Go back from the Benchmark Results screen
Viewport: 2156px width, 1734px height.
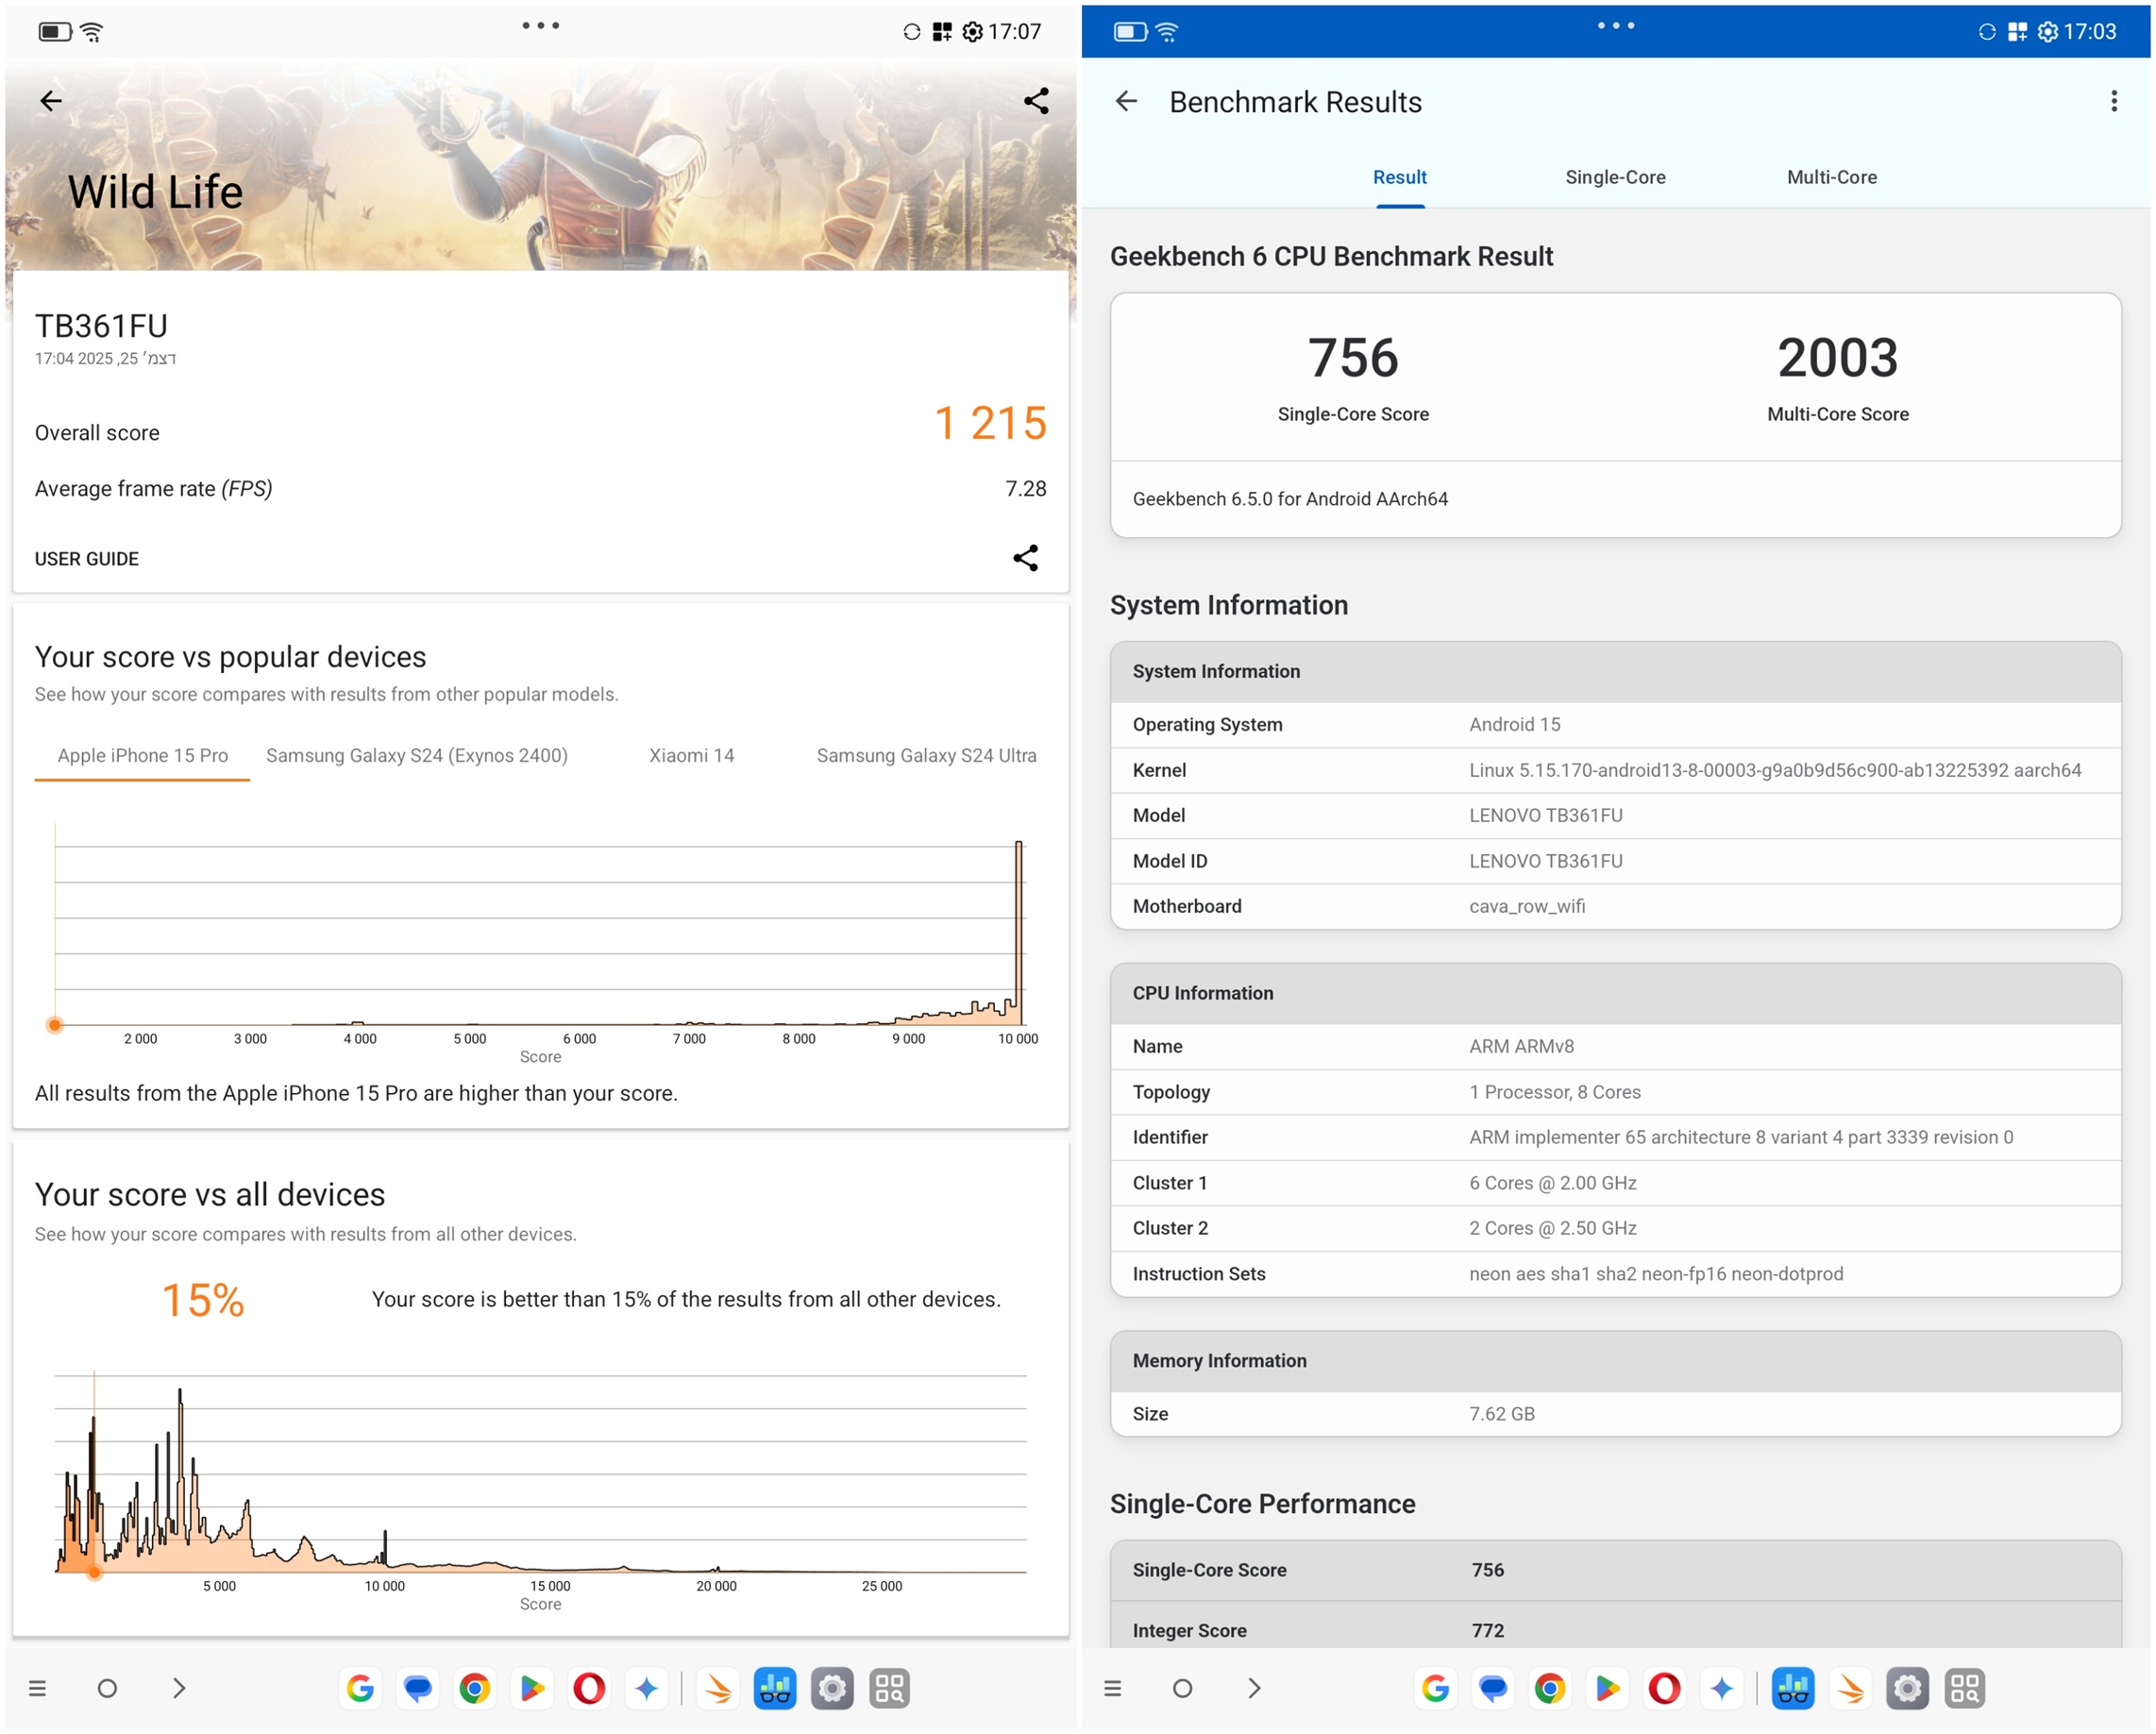click(x=1126, y=101)
